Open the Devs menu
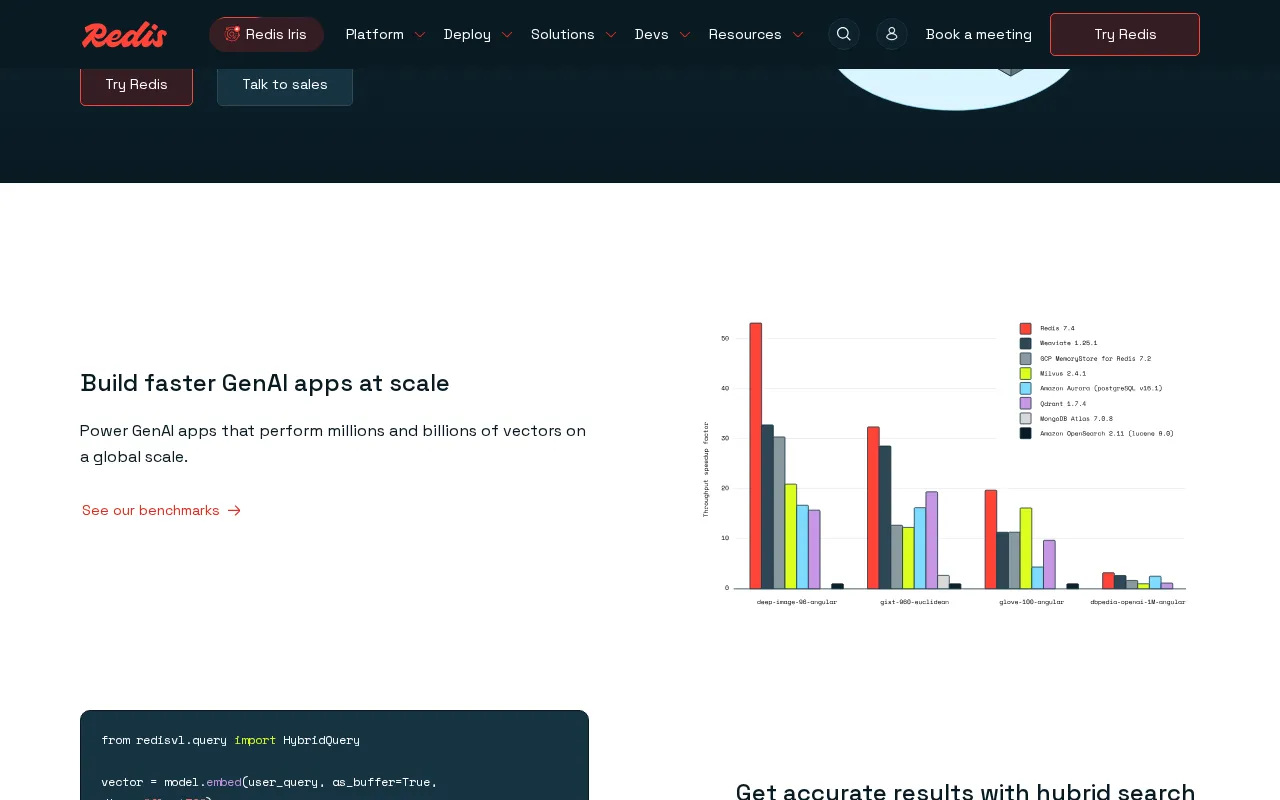The width and height of the screenshot is (1280, 800). [662, 34]
